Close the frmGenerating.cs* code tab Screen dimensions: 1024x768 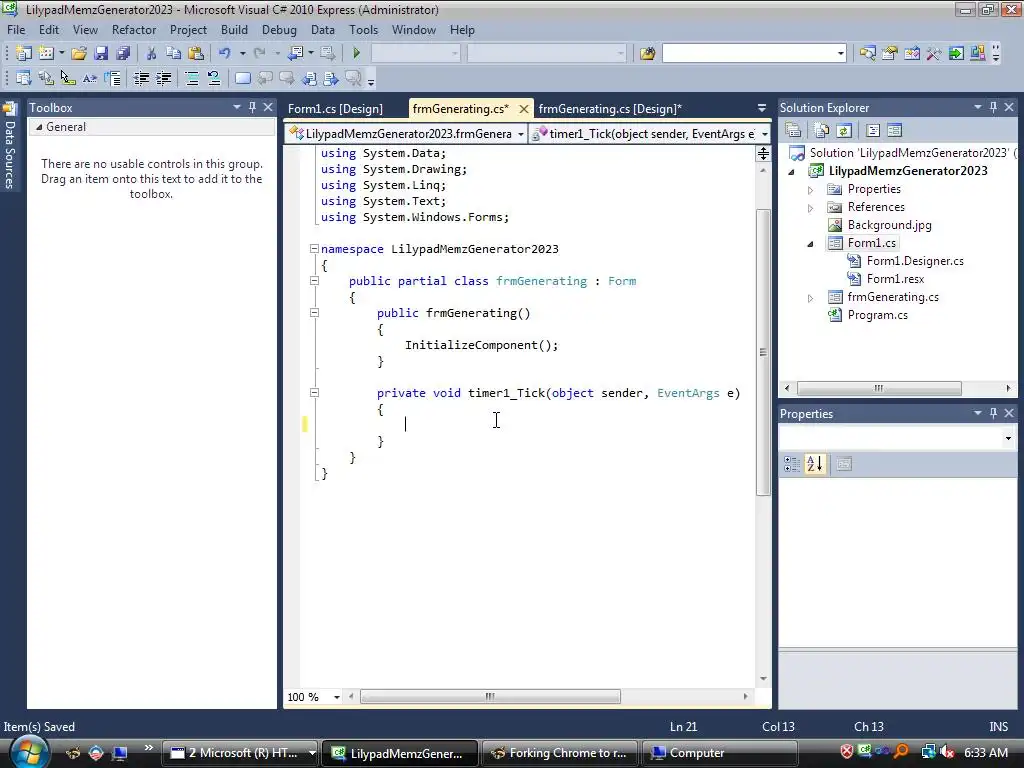[524, 109]
